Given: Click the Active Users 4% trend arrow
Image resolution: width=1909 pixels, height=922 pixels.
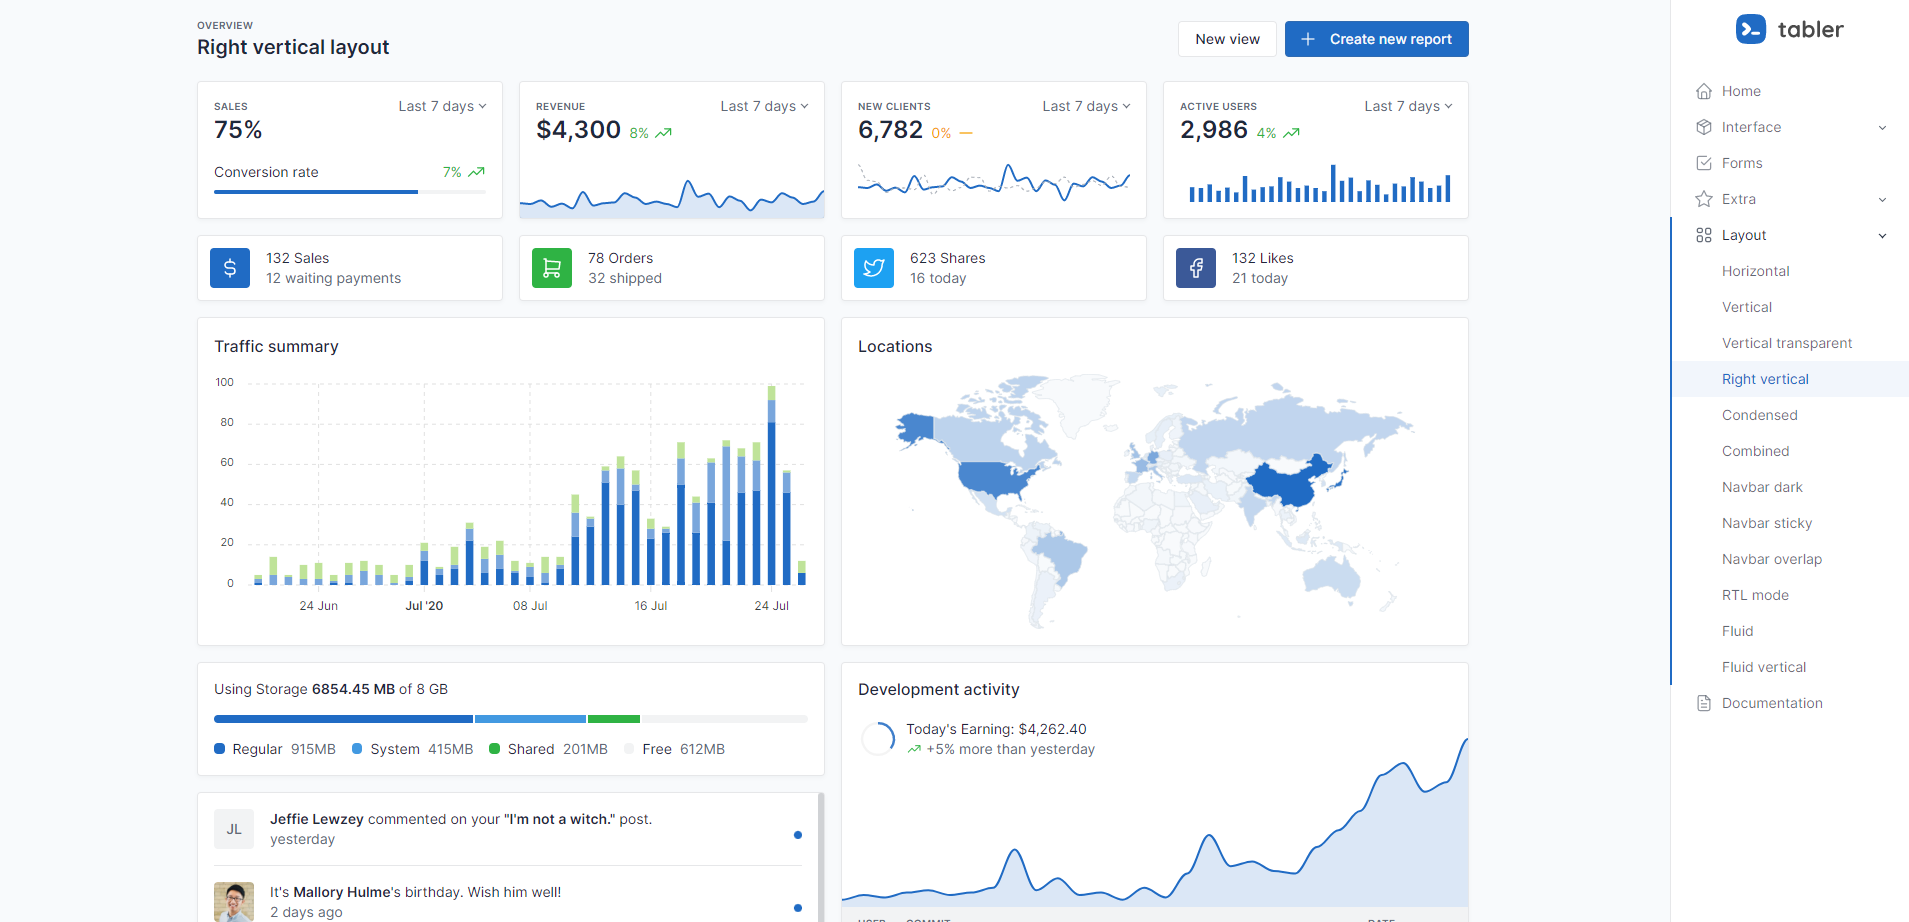Looking at the screenshot, I should coord(1292,132).
